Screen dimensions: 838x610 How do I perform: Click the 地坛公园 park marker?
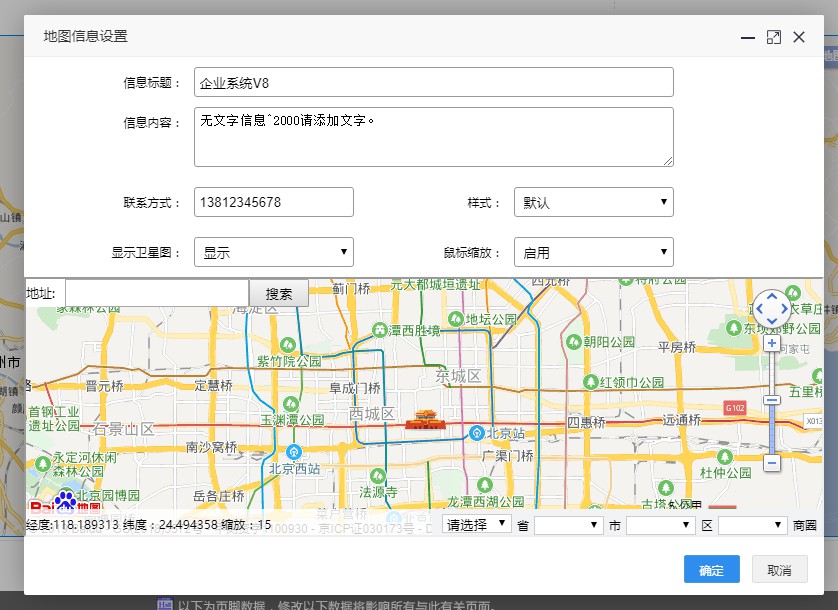coord(455,319)
